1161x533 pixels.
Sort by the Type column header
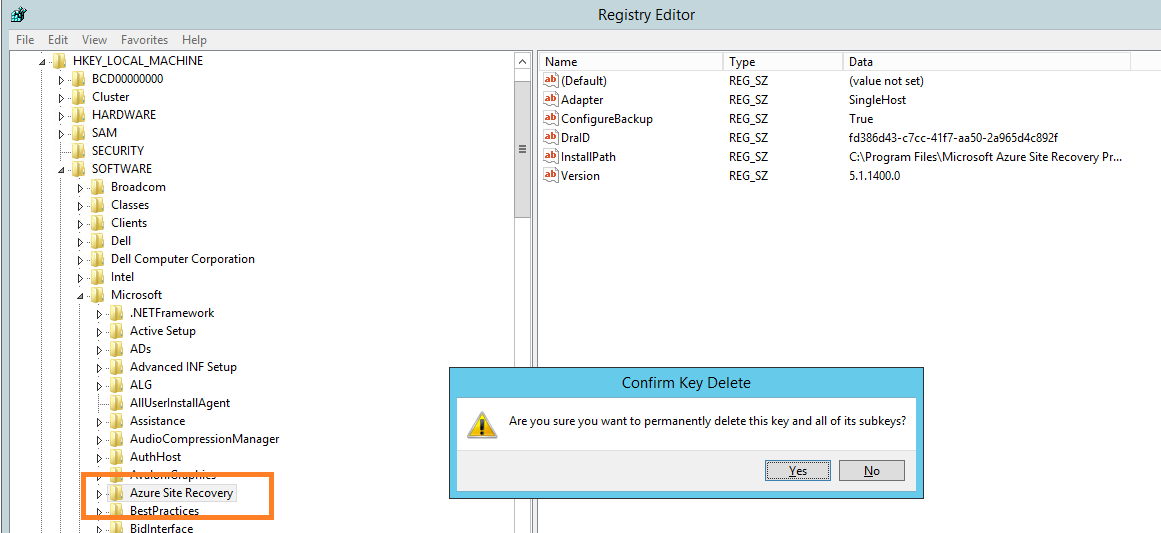[783, 61]
